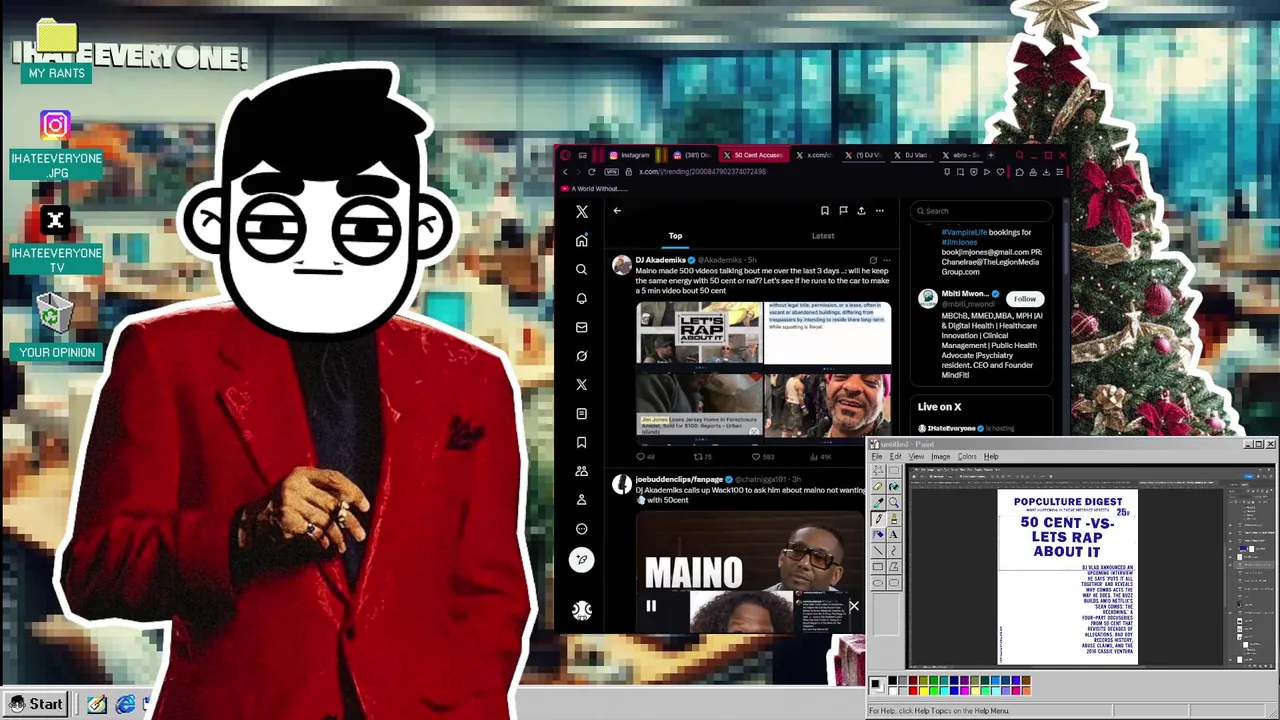Open the X IHATEEVERYONE TV desktop icon

pos(55,241)
